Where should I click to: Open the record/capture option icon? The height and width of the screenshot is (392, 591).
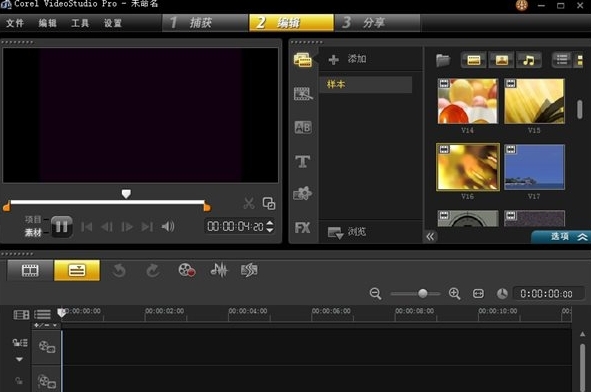[187, 270]
